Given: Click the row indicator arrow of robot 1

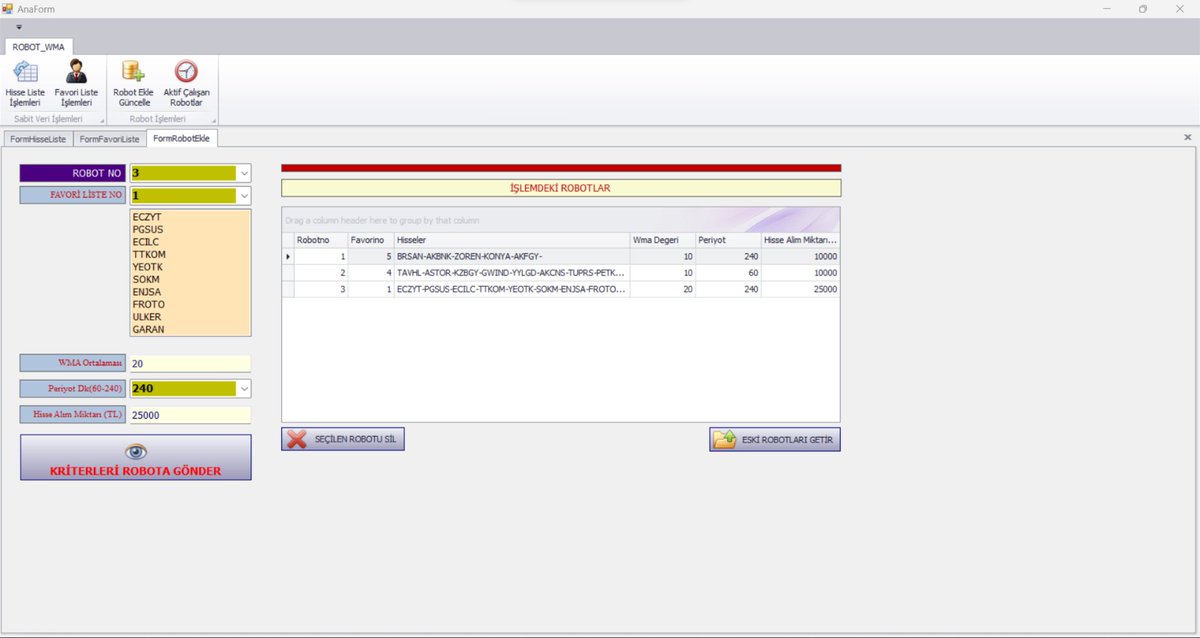Looking at the screenshot, I should tap(288, 257).
